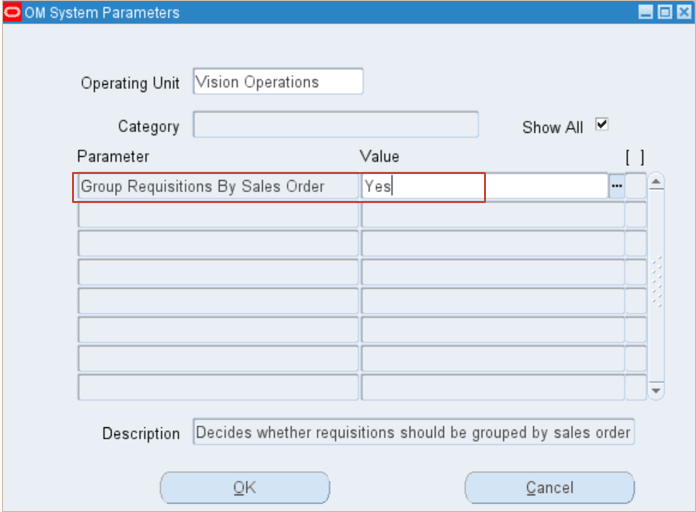696x512 pixels.
Task: Click the Category field
Action: (x=336, y=124)
